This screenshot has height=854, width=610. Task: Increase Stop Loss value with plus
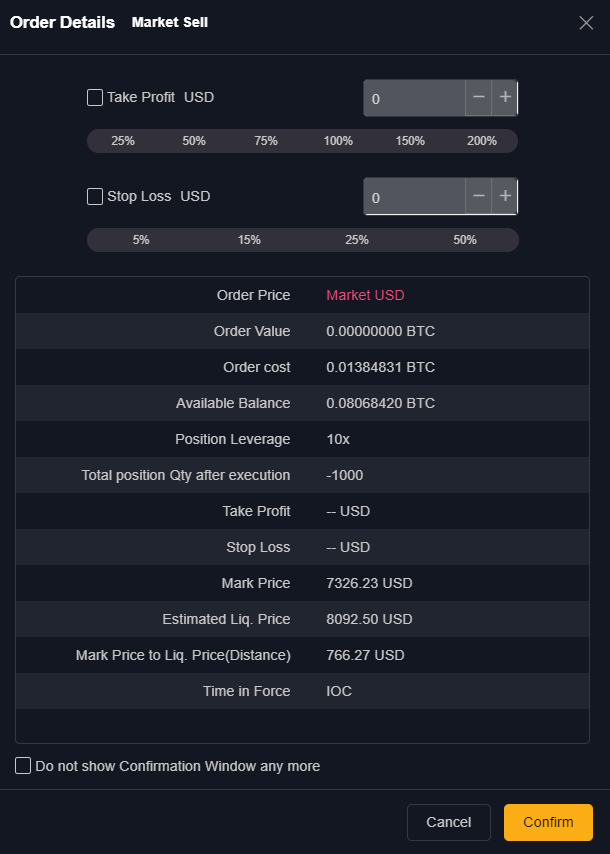(x=505, y=196)
